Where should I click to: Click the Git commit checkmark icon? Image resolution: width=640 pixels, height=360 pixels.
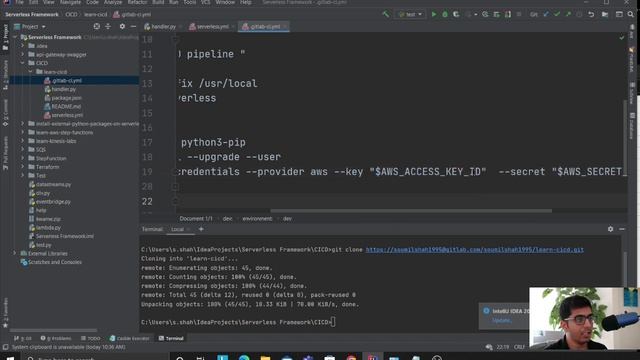(557, 14)
